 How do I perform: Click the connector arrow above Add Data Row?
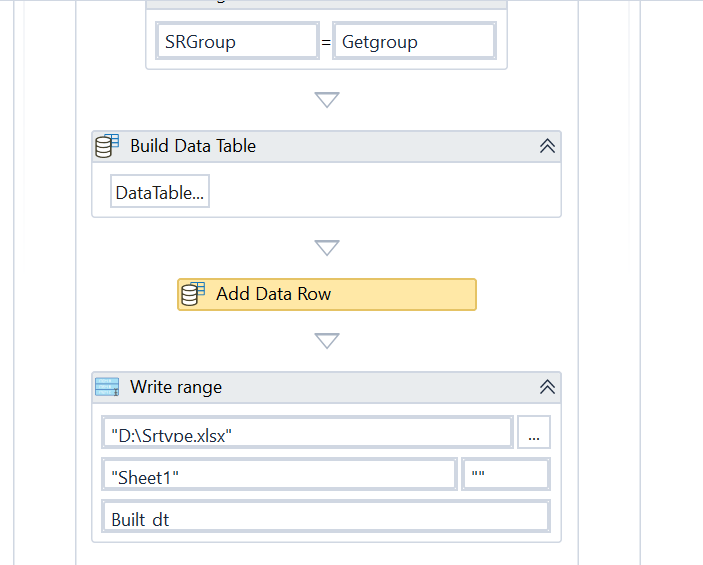[x=327, y=247]
